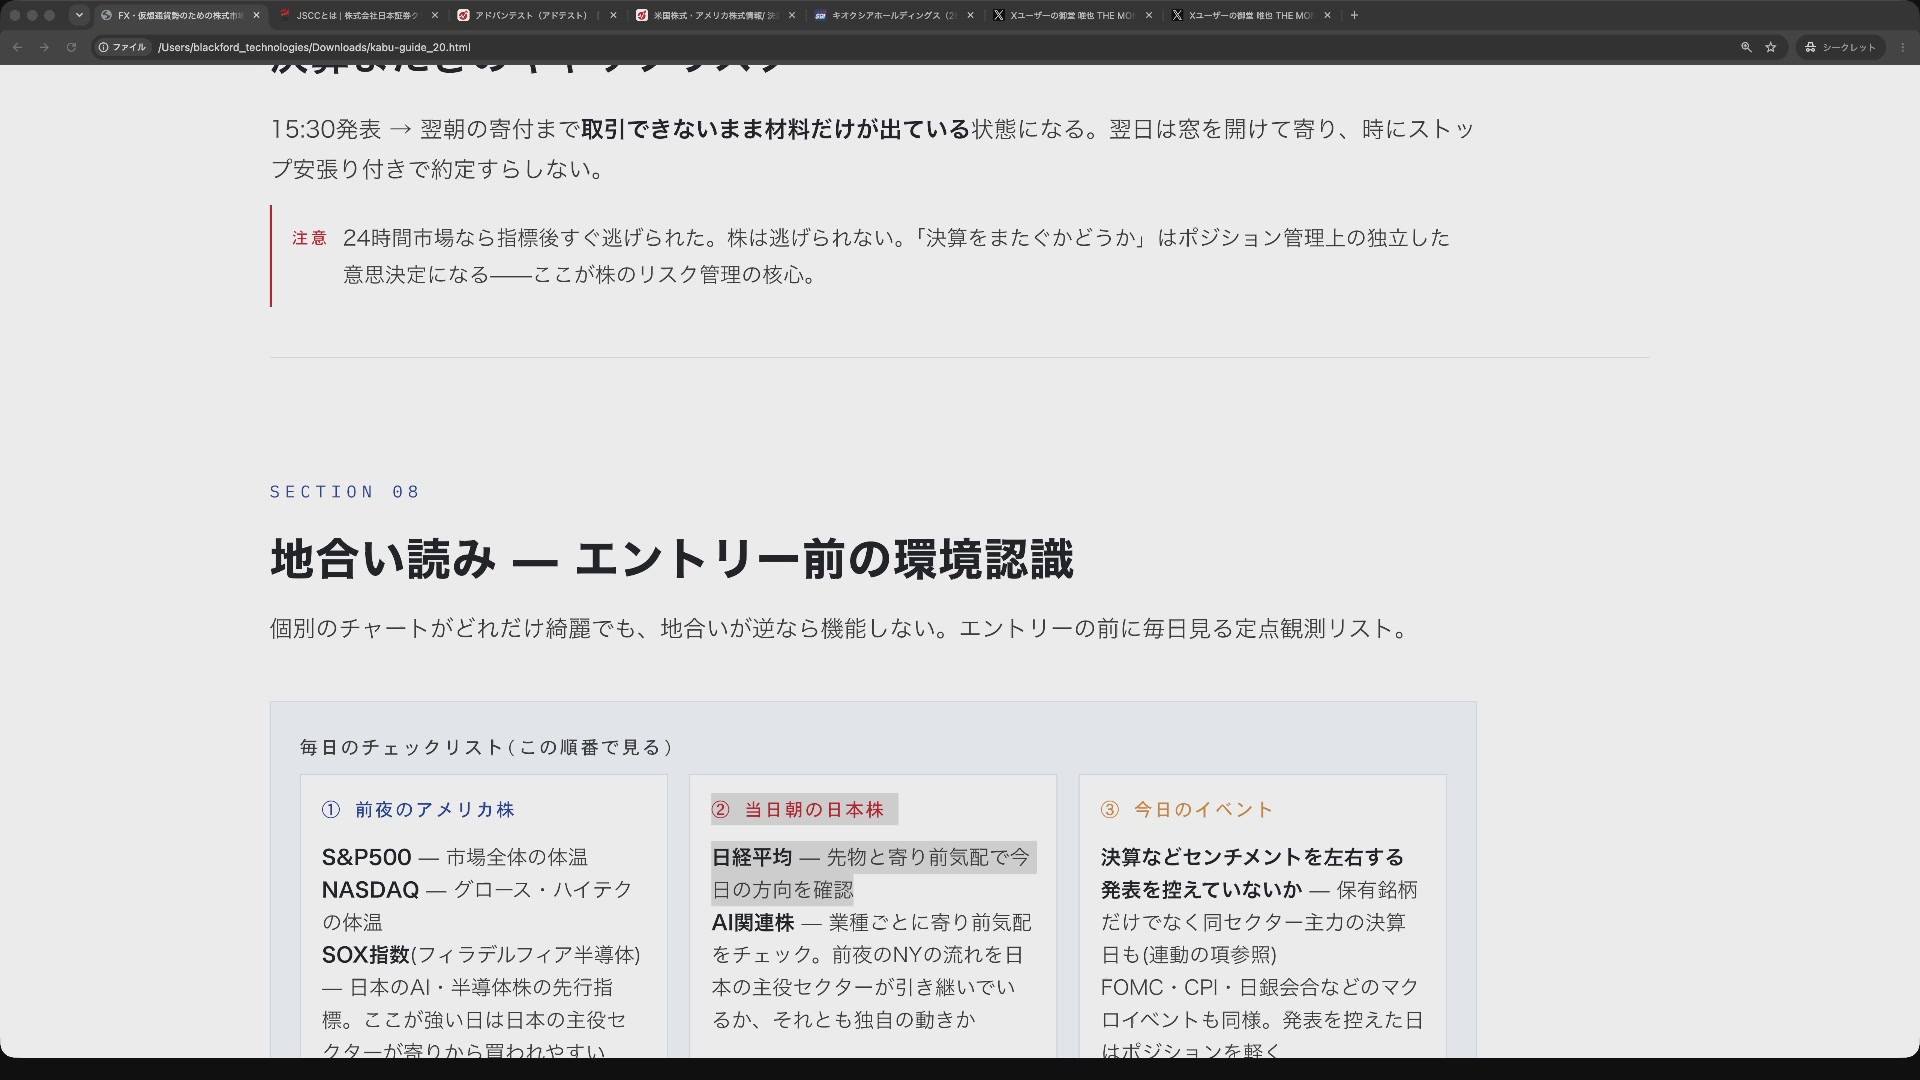Click the highlighted ② 当日朝の日本株 title
The image size is (1920, 1080).
point(804,809)
